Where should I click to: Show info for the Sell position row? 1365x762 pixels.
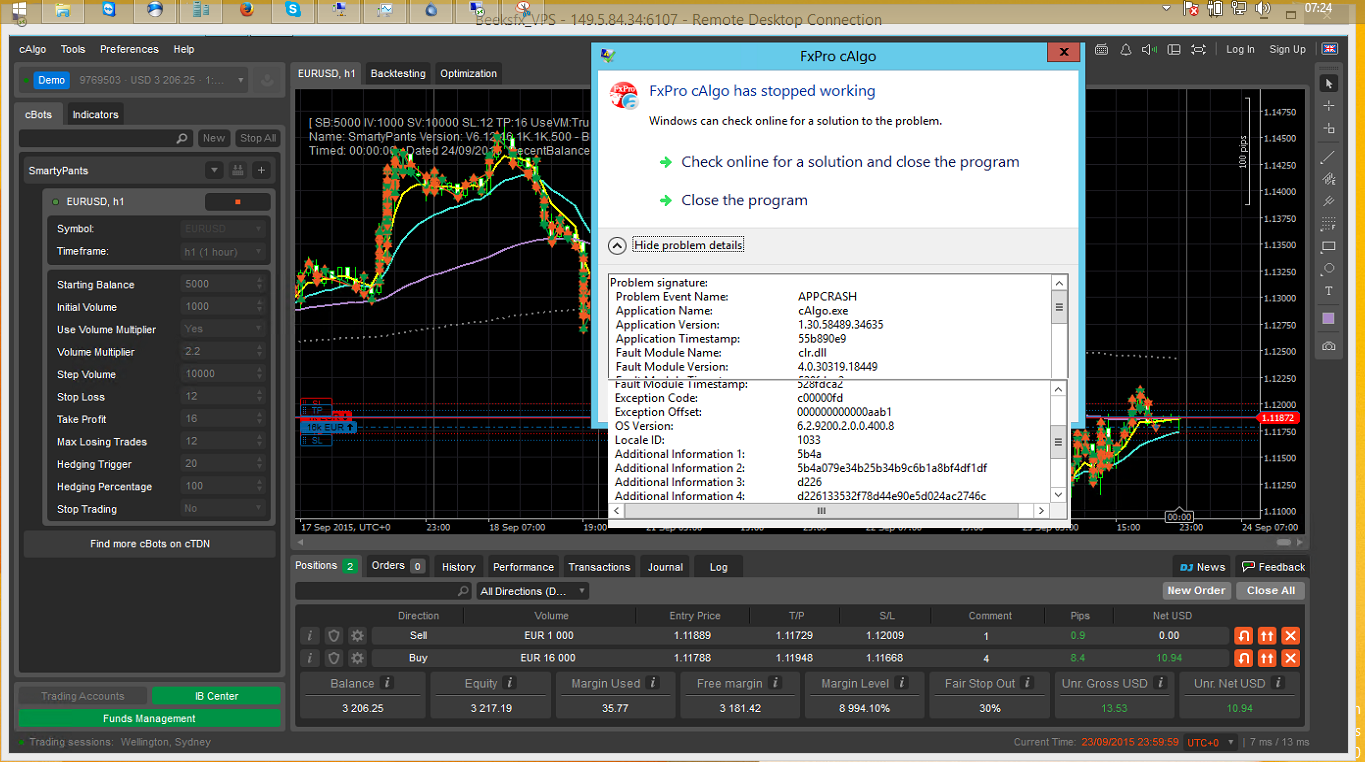coord(310,636)
